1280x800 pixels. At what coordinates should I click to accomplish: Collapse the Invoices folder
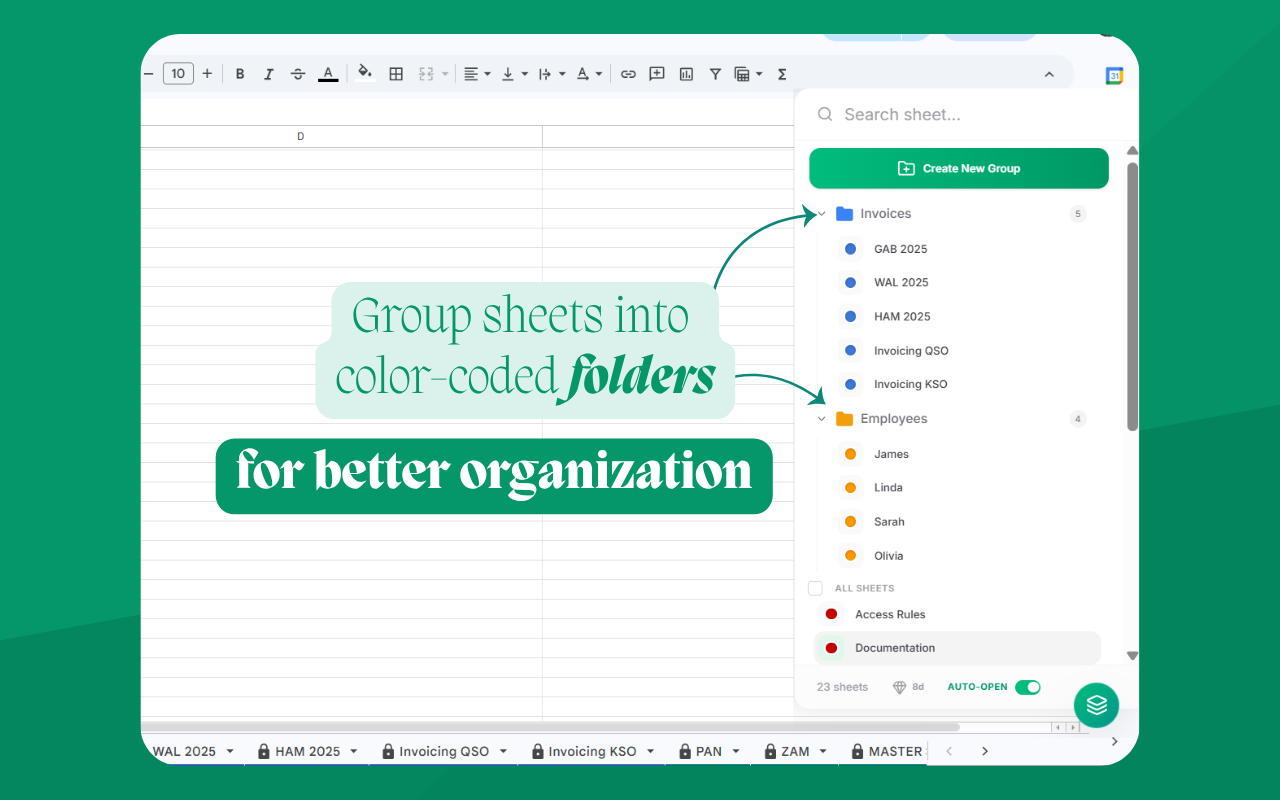821,213
